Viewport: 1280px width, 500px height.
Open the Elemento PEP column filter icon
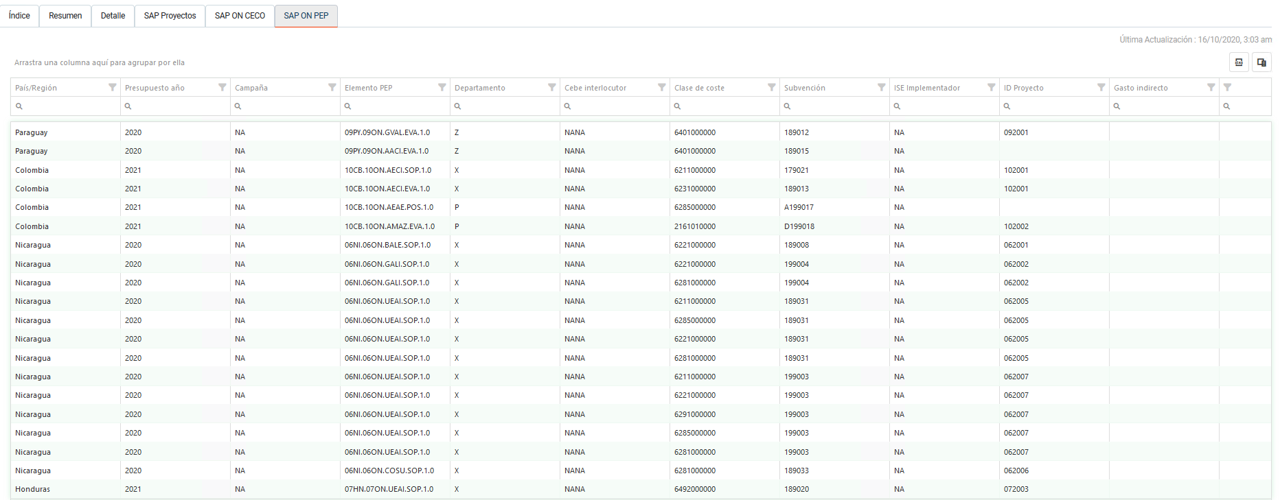coord(442,88)
